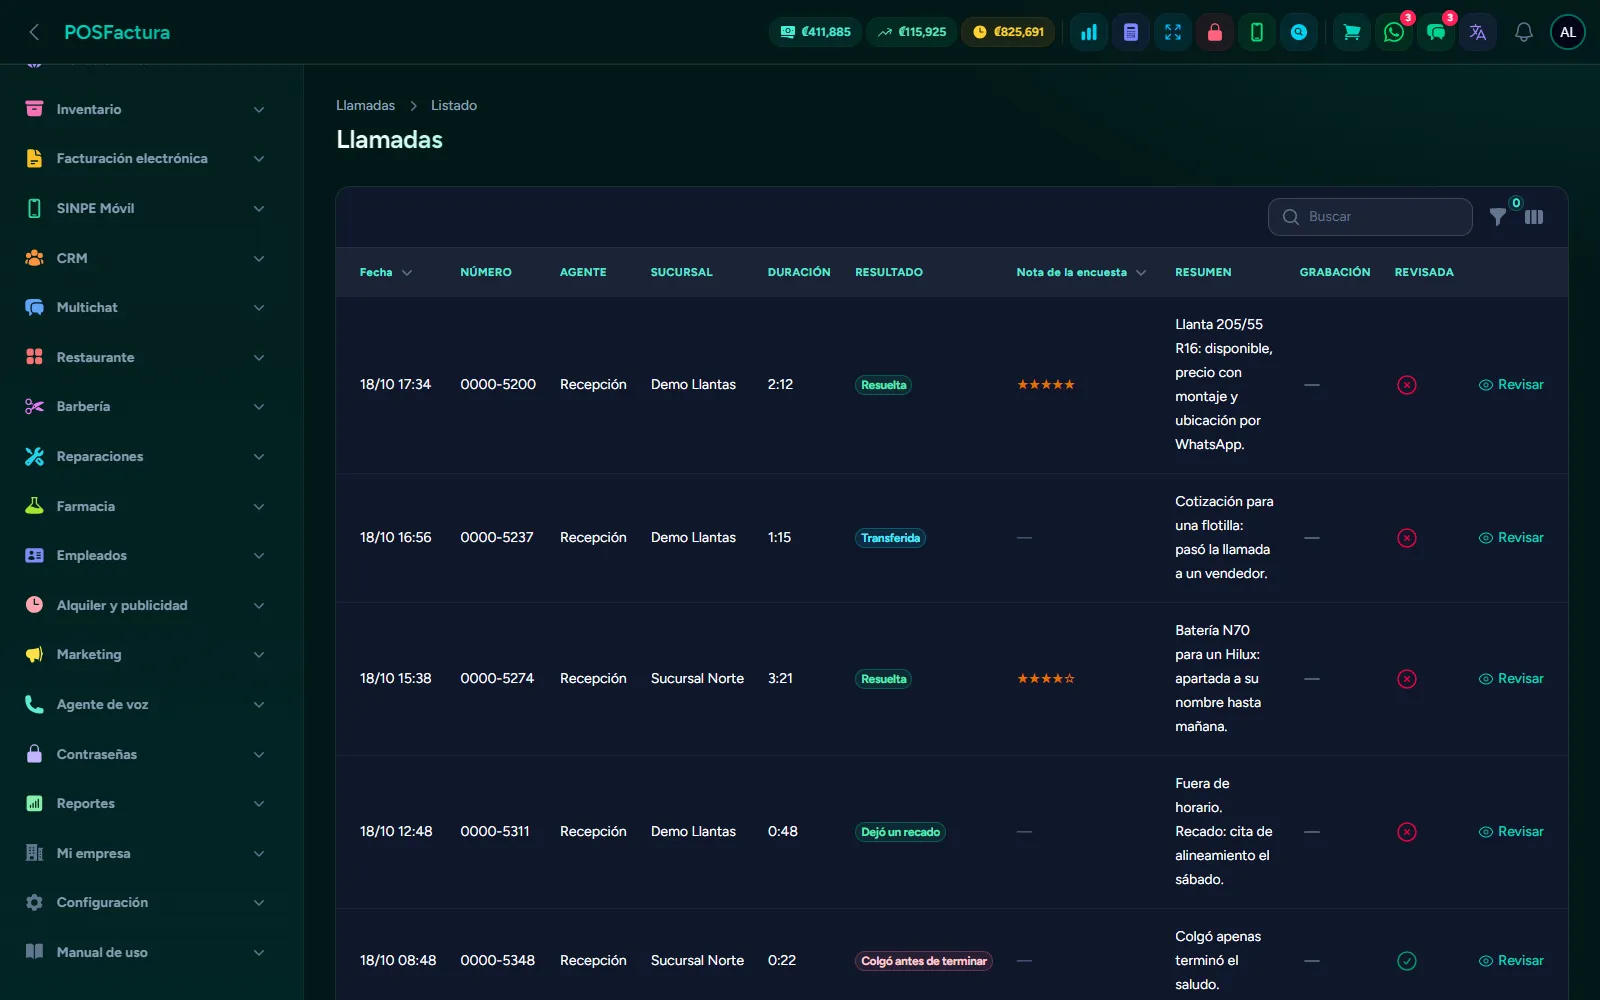Select Reportes in the sidebar
Screen dimensions: 1600x1000
tap(146, 803)
